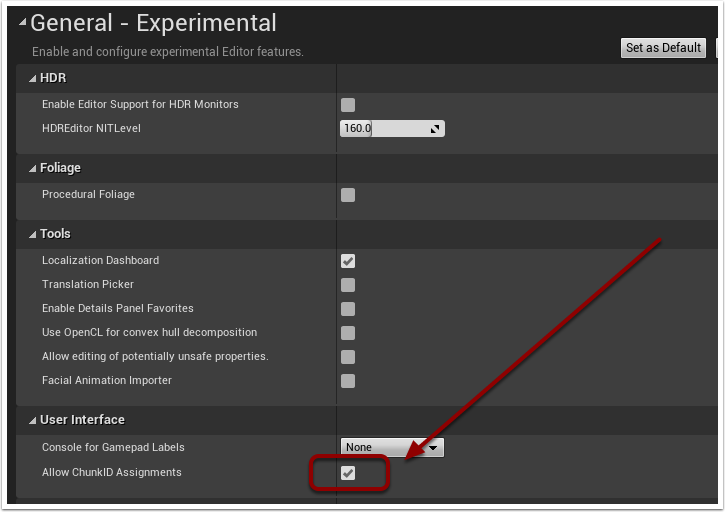Enable Facial Animation Importer
This screenshot has height=512, width=725.
point(348,381)
